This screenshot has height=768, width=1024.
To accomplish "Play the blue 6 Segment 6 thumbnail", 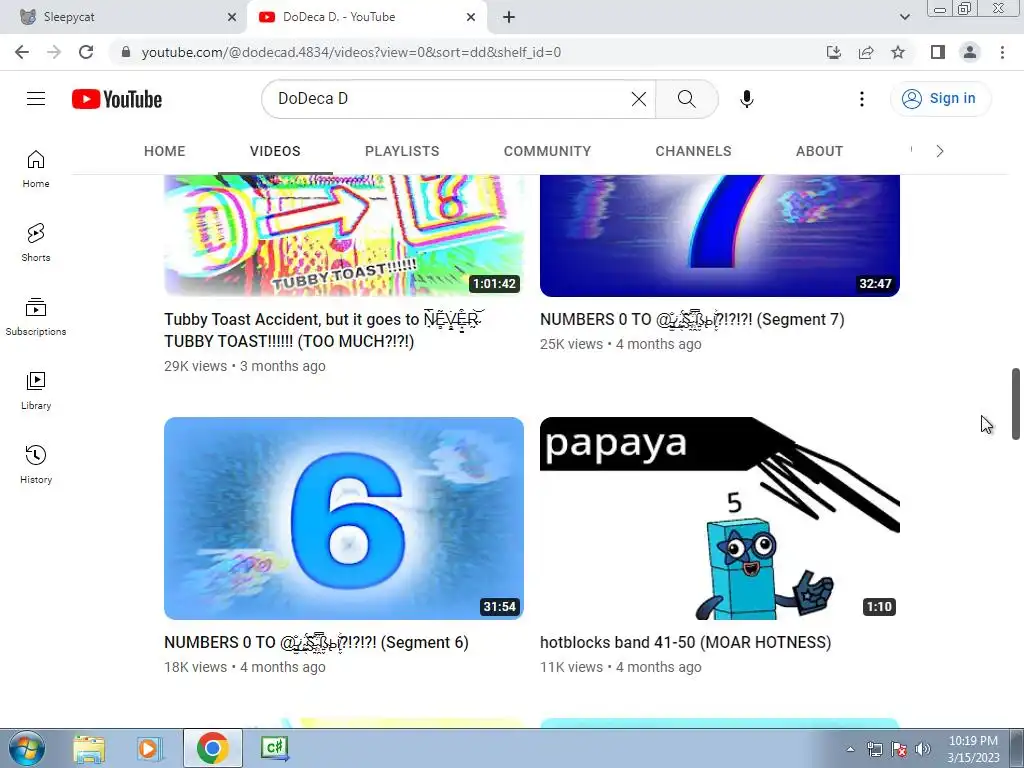I will [x=344, y=519].
